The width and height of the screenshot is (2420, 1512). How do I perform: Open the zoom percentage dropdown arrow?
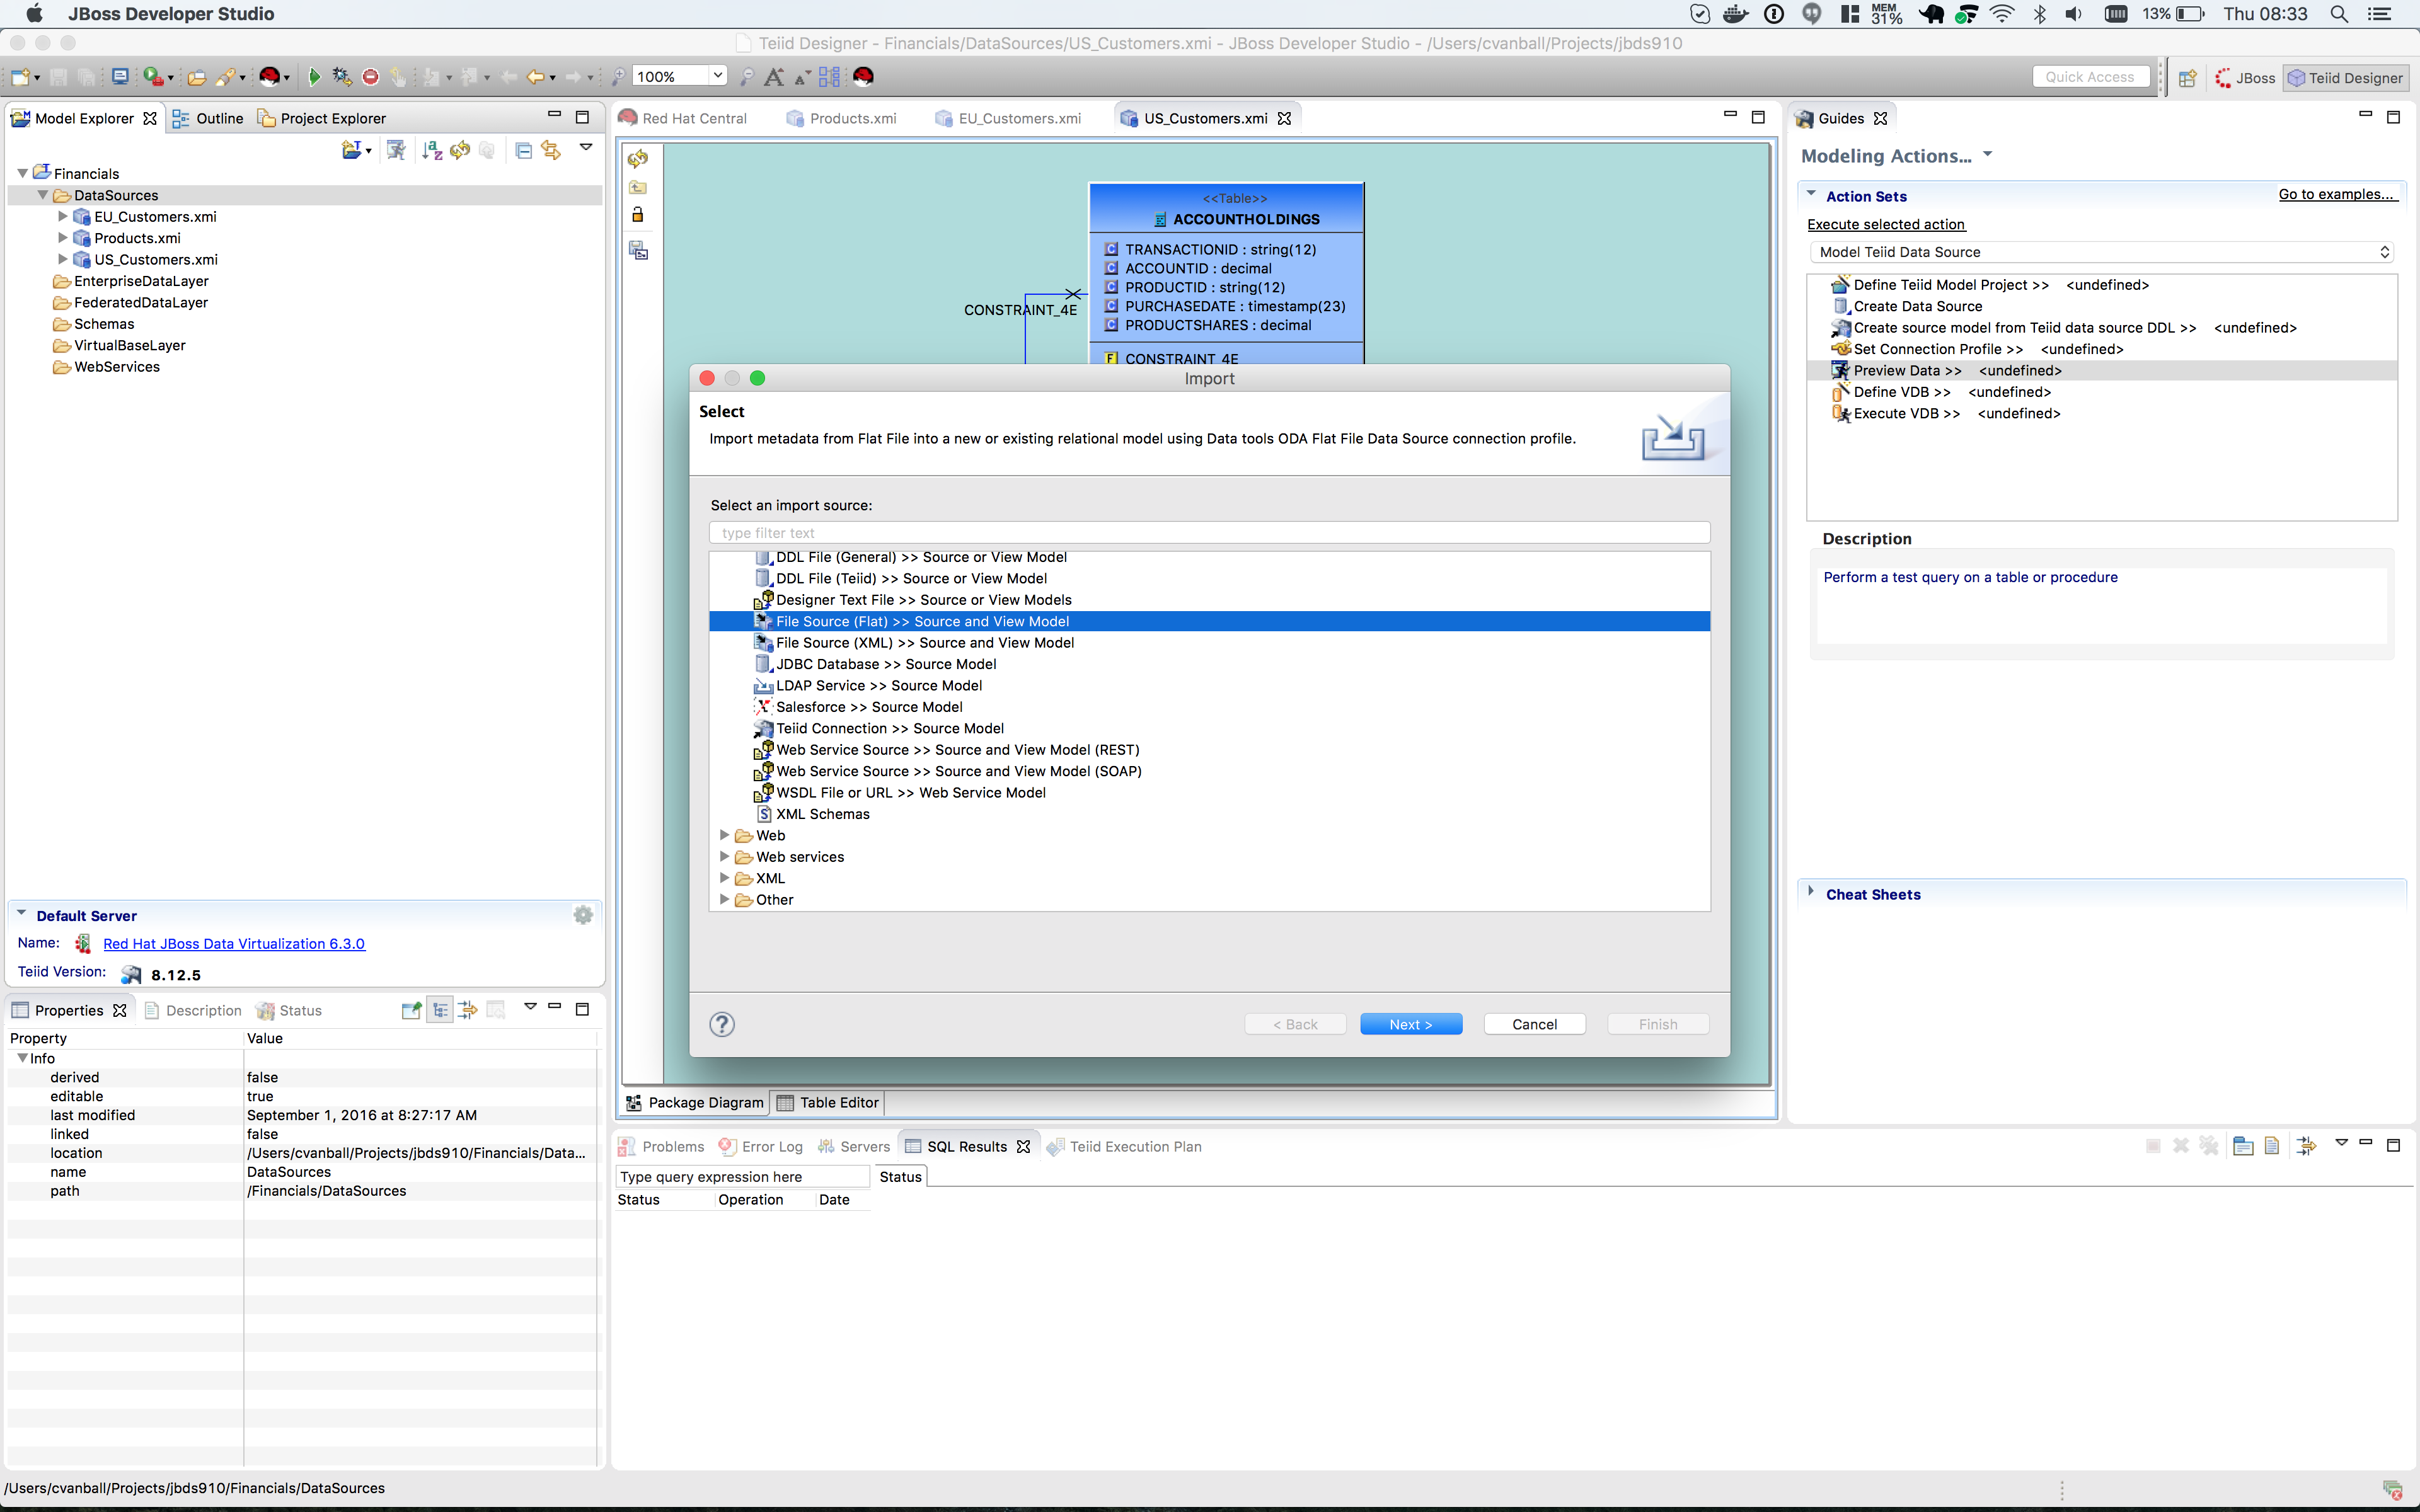pyautogui.click(x=717, y=76)
